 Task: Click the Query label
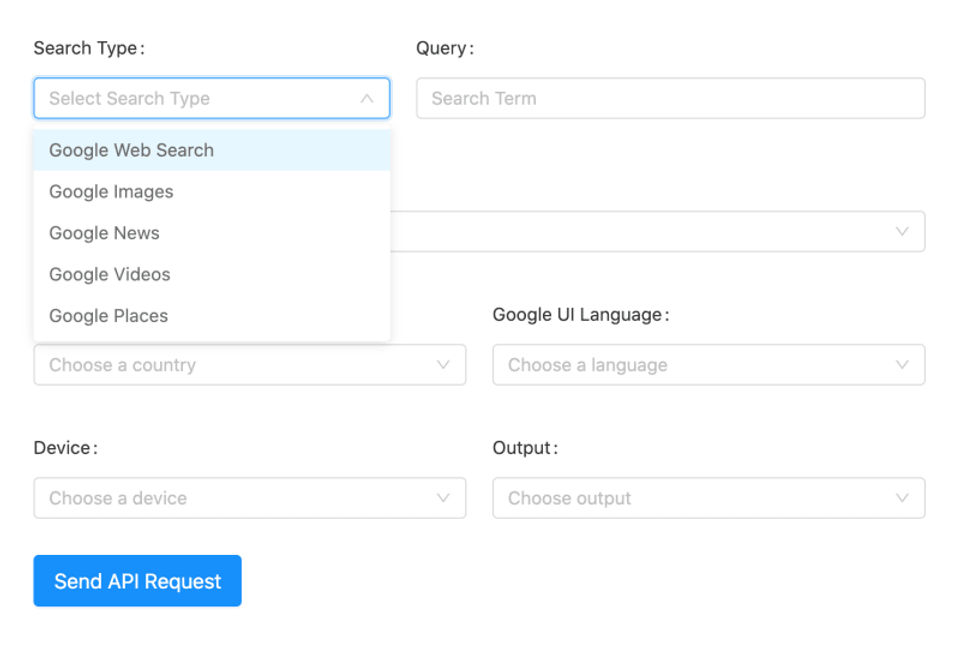[445, 48]
